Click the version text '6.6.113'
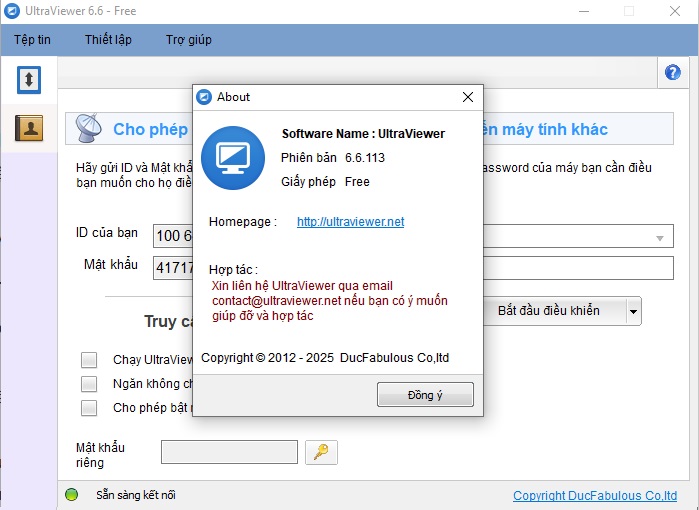This screenshot has width=699, height=510. (365, 157)
